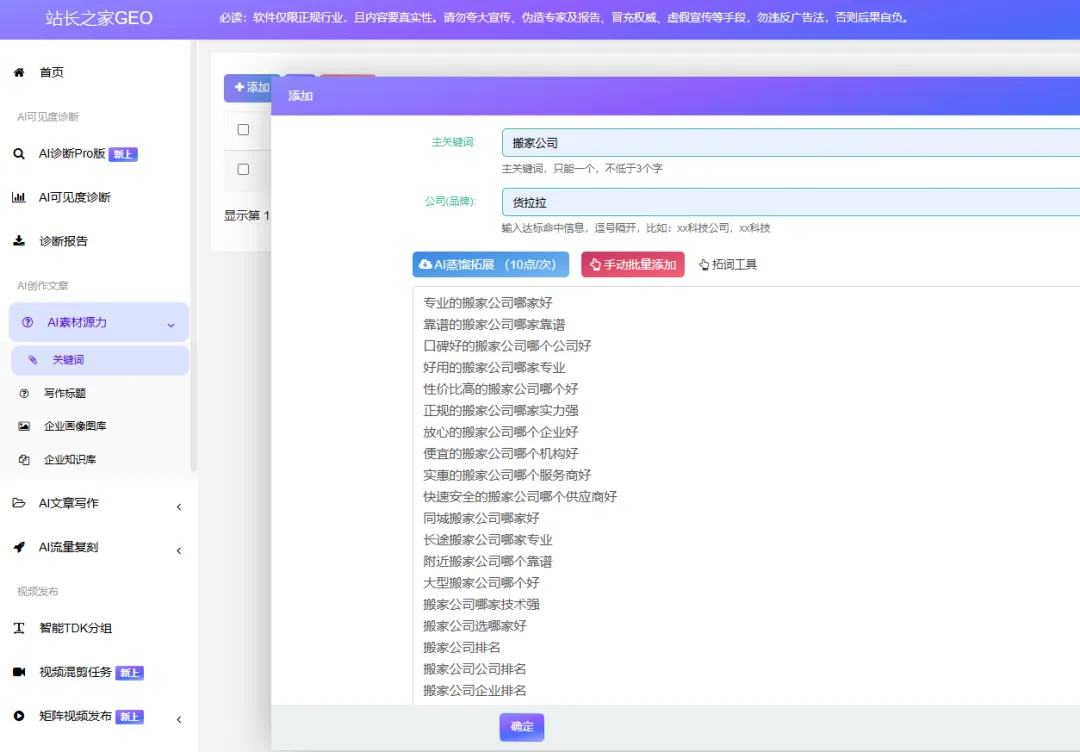Viewport: 1080px width, 752px height.
Task: Expand the 矩阵视频发布 submenu arrow
Action: [179, 720]
